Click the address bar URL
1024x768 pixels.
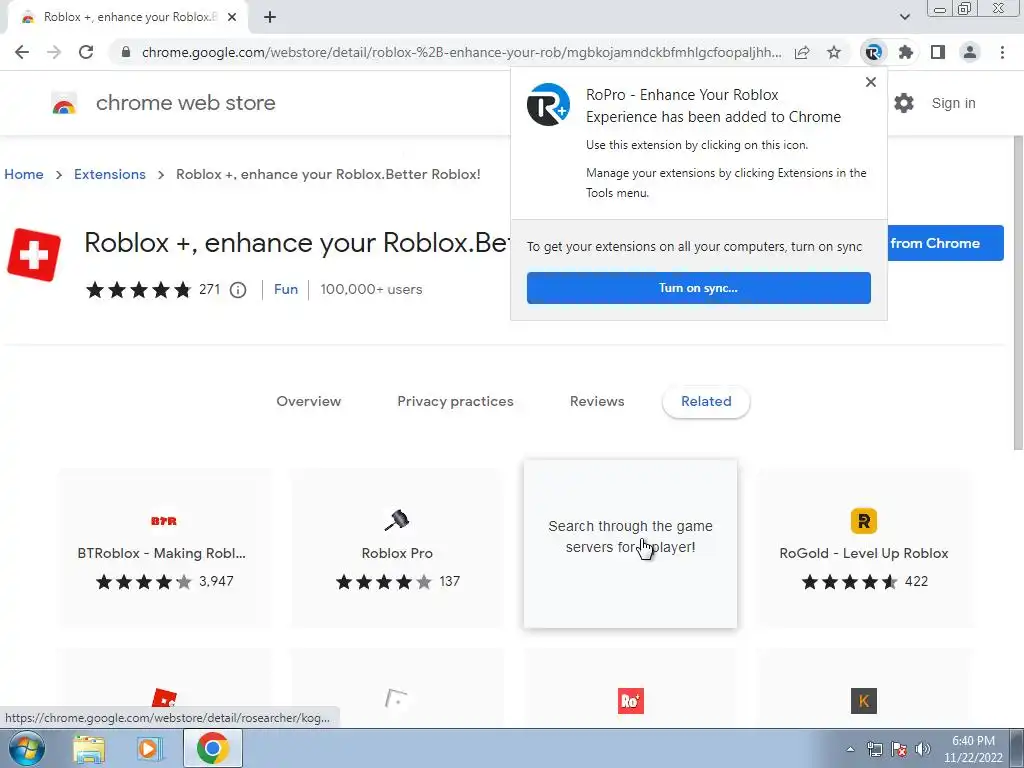coord(461,52)
